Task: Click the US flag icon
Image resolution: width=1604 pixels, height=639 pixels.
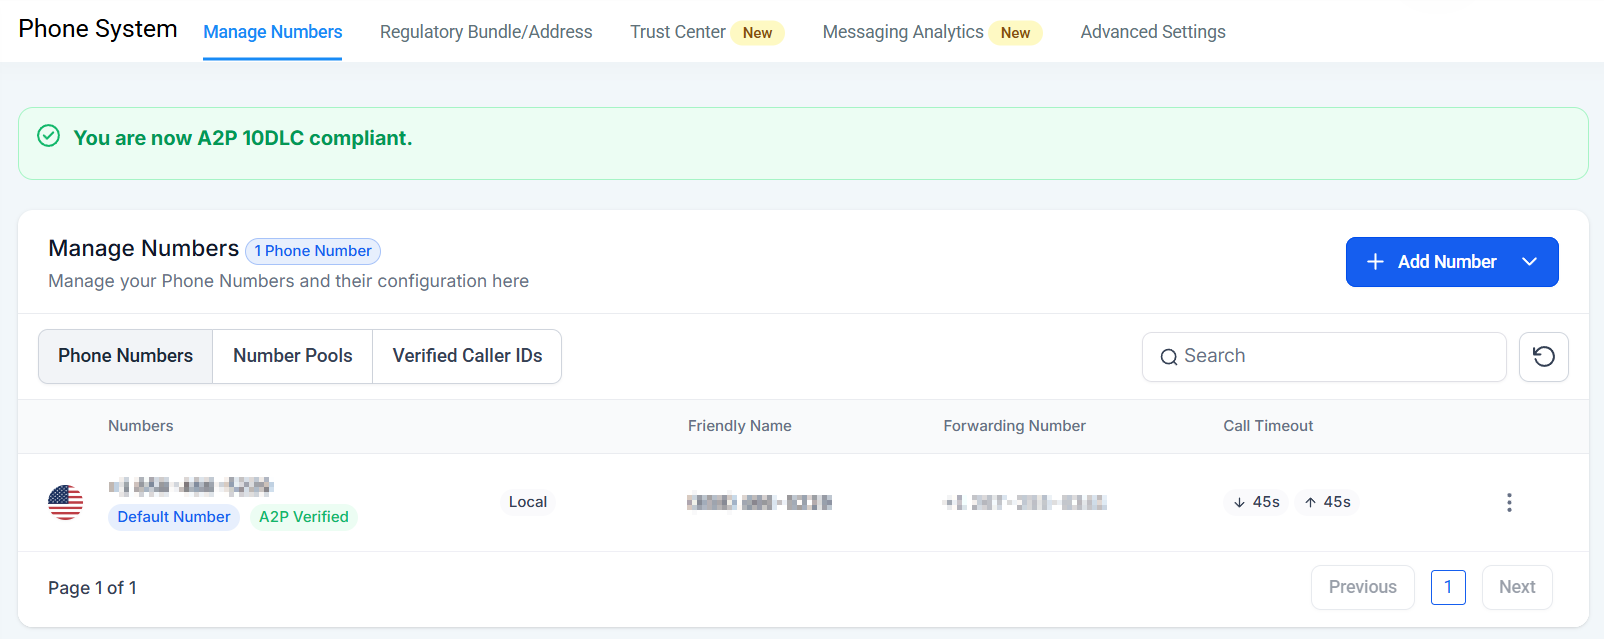Action: click(x=66, y=502)
